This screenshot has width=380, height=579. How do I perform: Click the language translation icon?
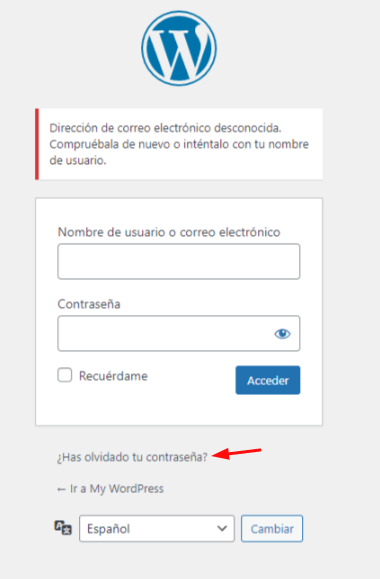click(63, 528)
